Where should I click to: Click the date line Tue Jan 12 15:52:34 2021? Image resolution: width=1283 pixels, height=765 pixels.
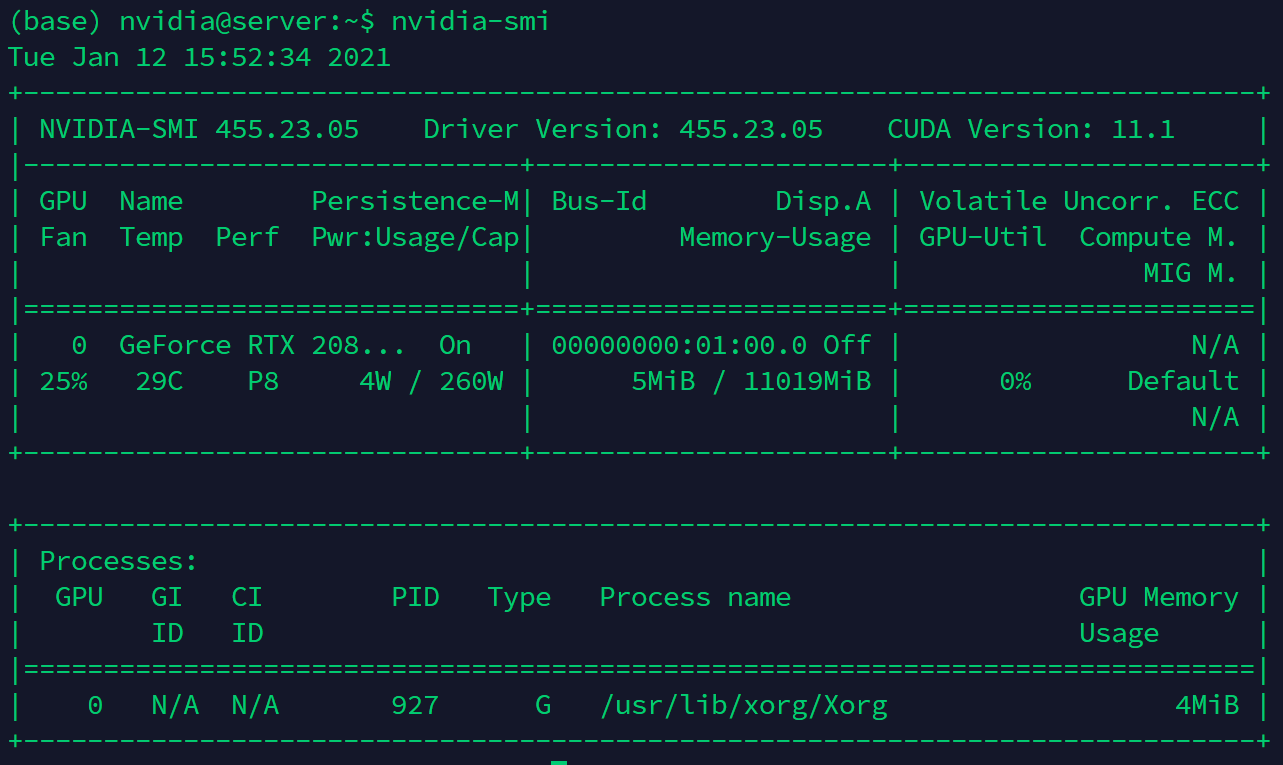tap(199, 57)
